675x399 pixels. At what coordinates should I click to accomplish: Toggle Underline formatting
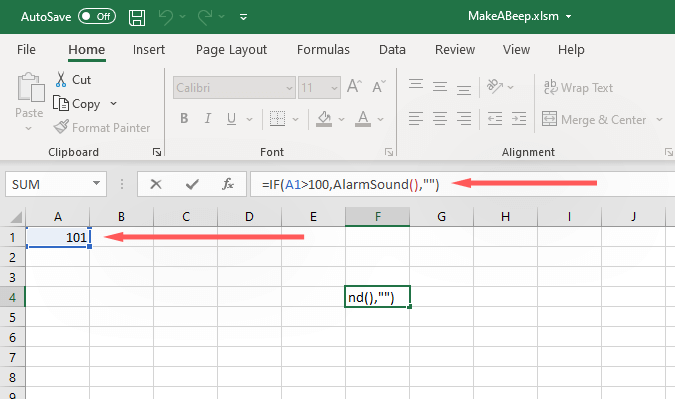tap(231, 118)
